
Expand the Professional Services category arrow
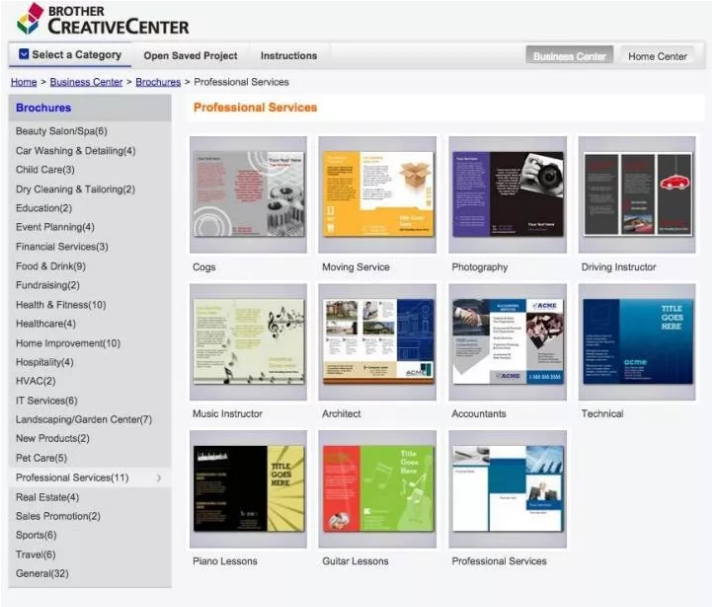tap(159, 478)
